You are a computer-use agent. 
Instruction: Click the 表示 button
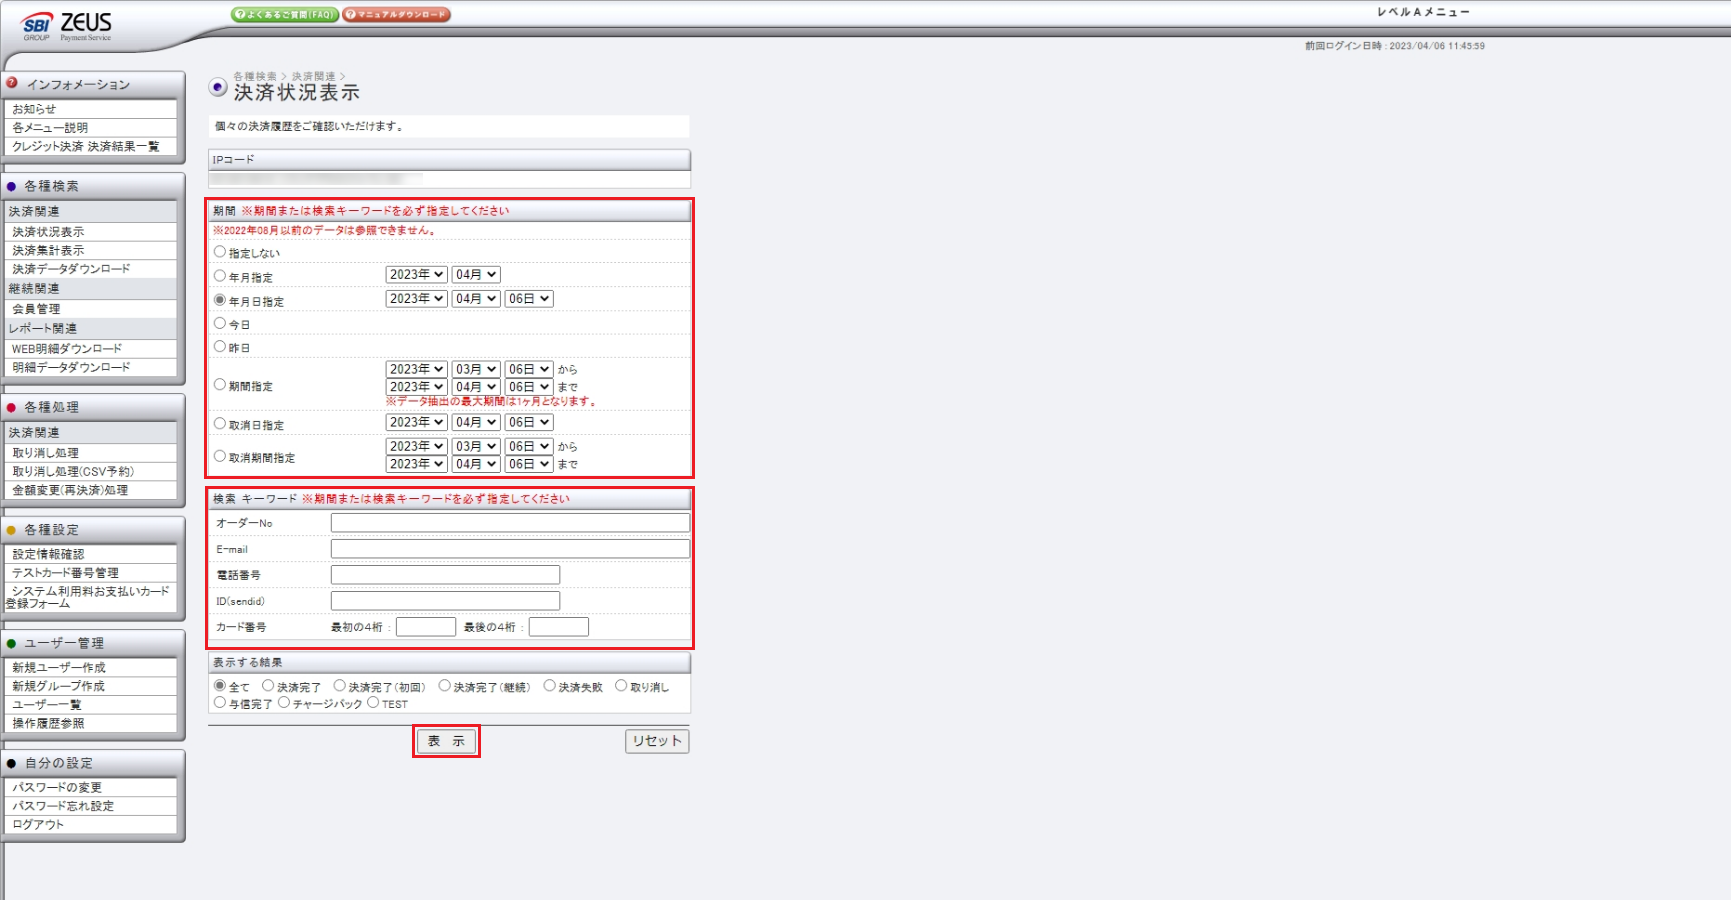(446, 741)
